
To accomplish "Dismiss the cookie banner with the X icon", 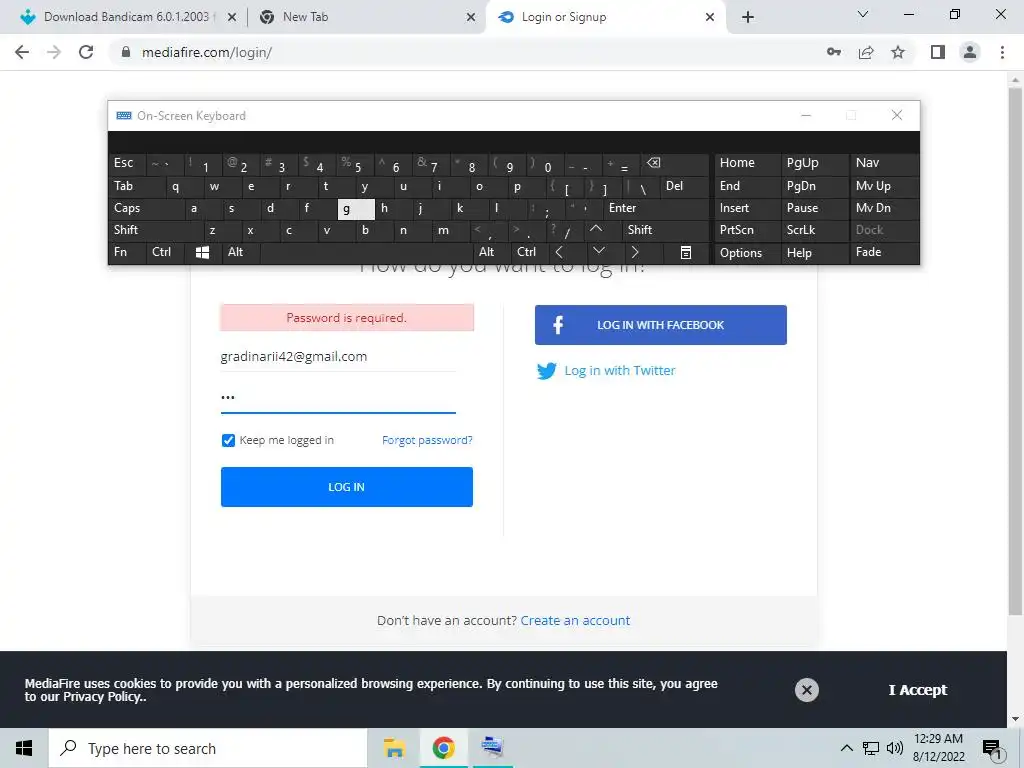I will [x=807, y=690].
